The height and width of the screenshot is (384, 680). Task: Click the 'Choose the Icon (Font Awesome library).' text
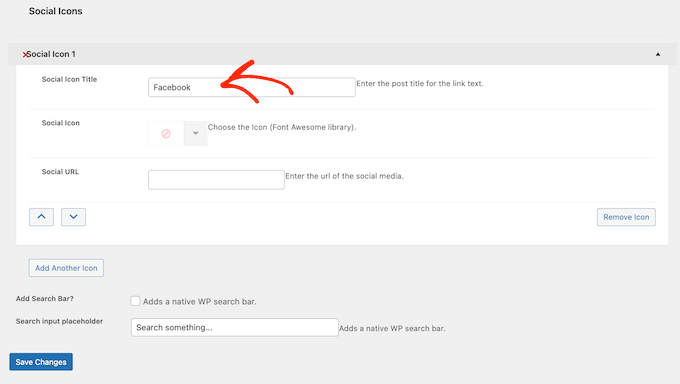pyautogui.click(x=282, y=127)
